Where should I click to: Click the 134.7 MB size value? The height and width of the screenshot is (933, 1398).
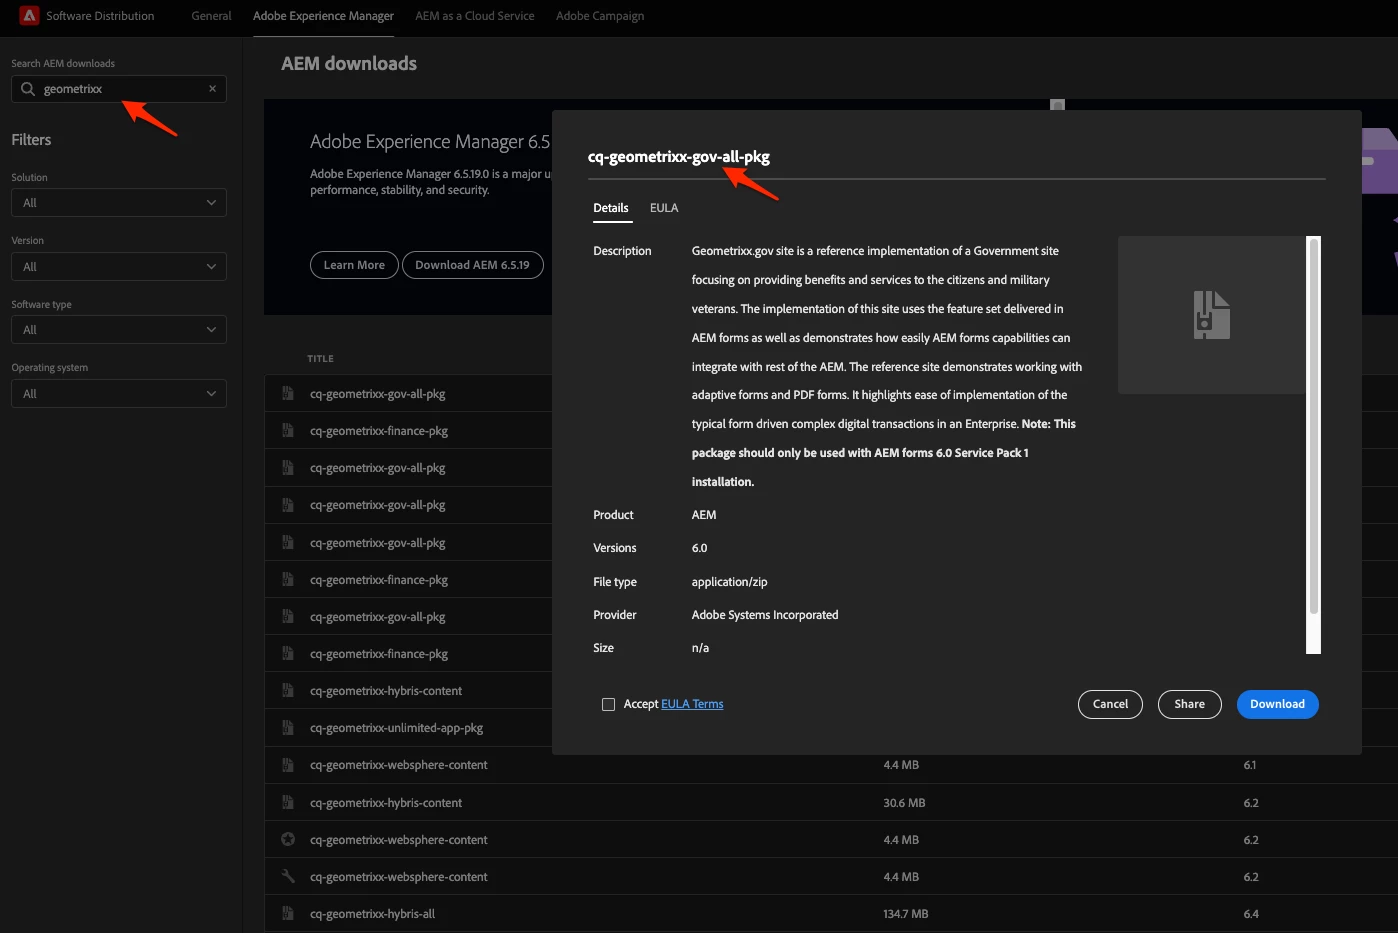pos(906,914)
